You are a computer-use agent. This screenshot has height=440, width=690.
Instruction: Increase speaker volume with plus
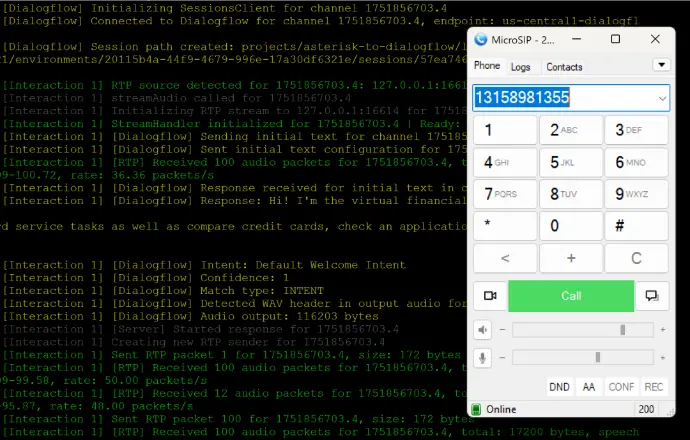coord(663,330)
